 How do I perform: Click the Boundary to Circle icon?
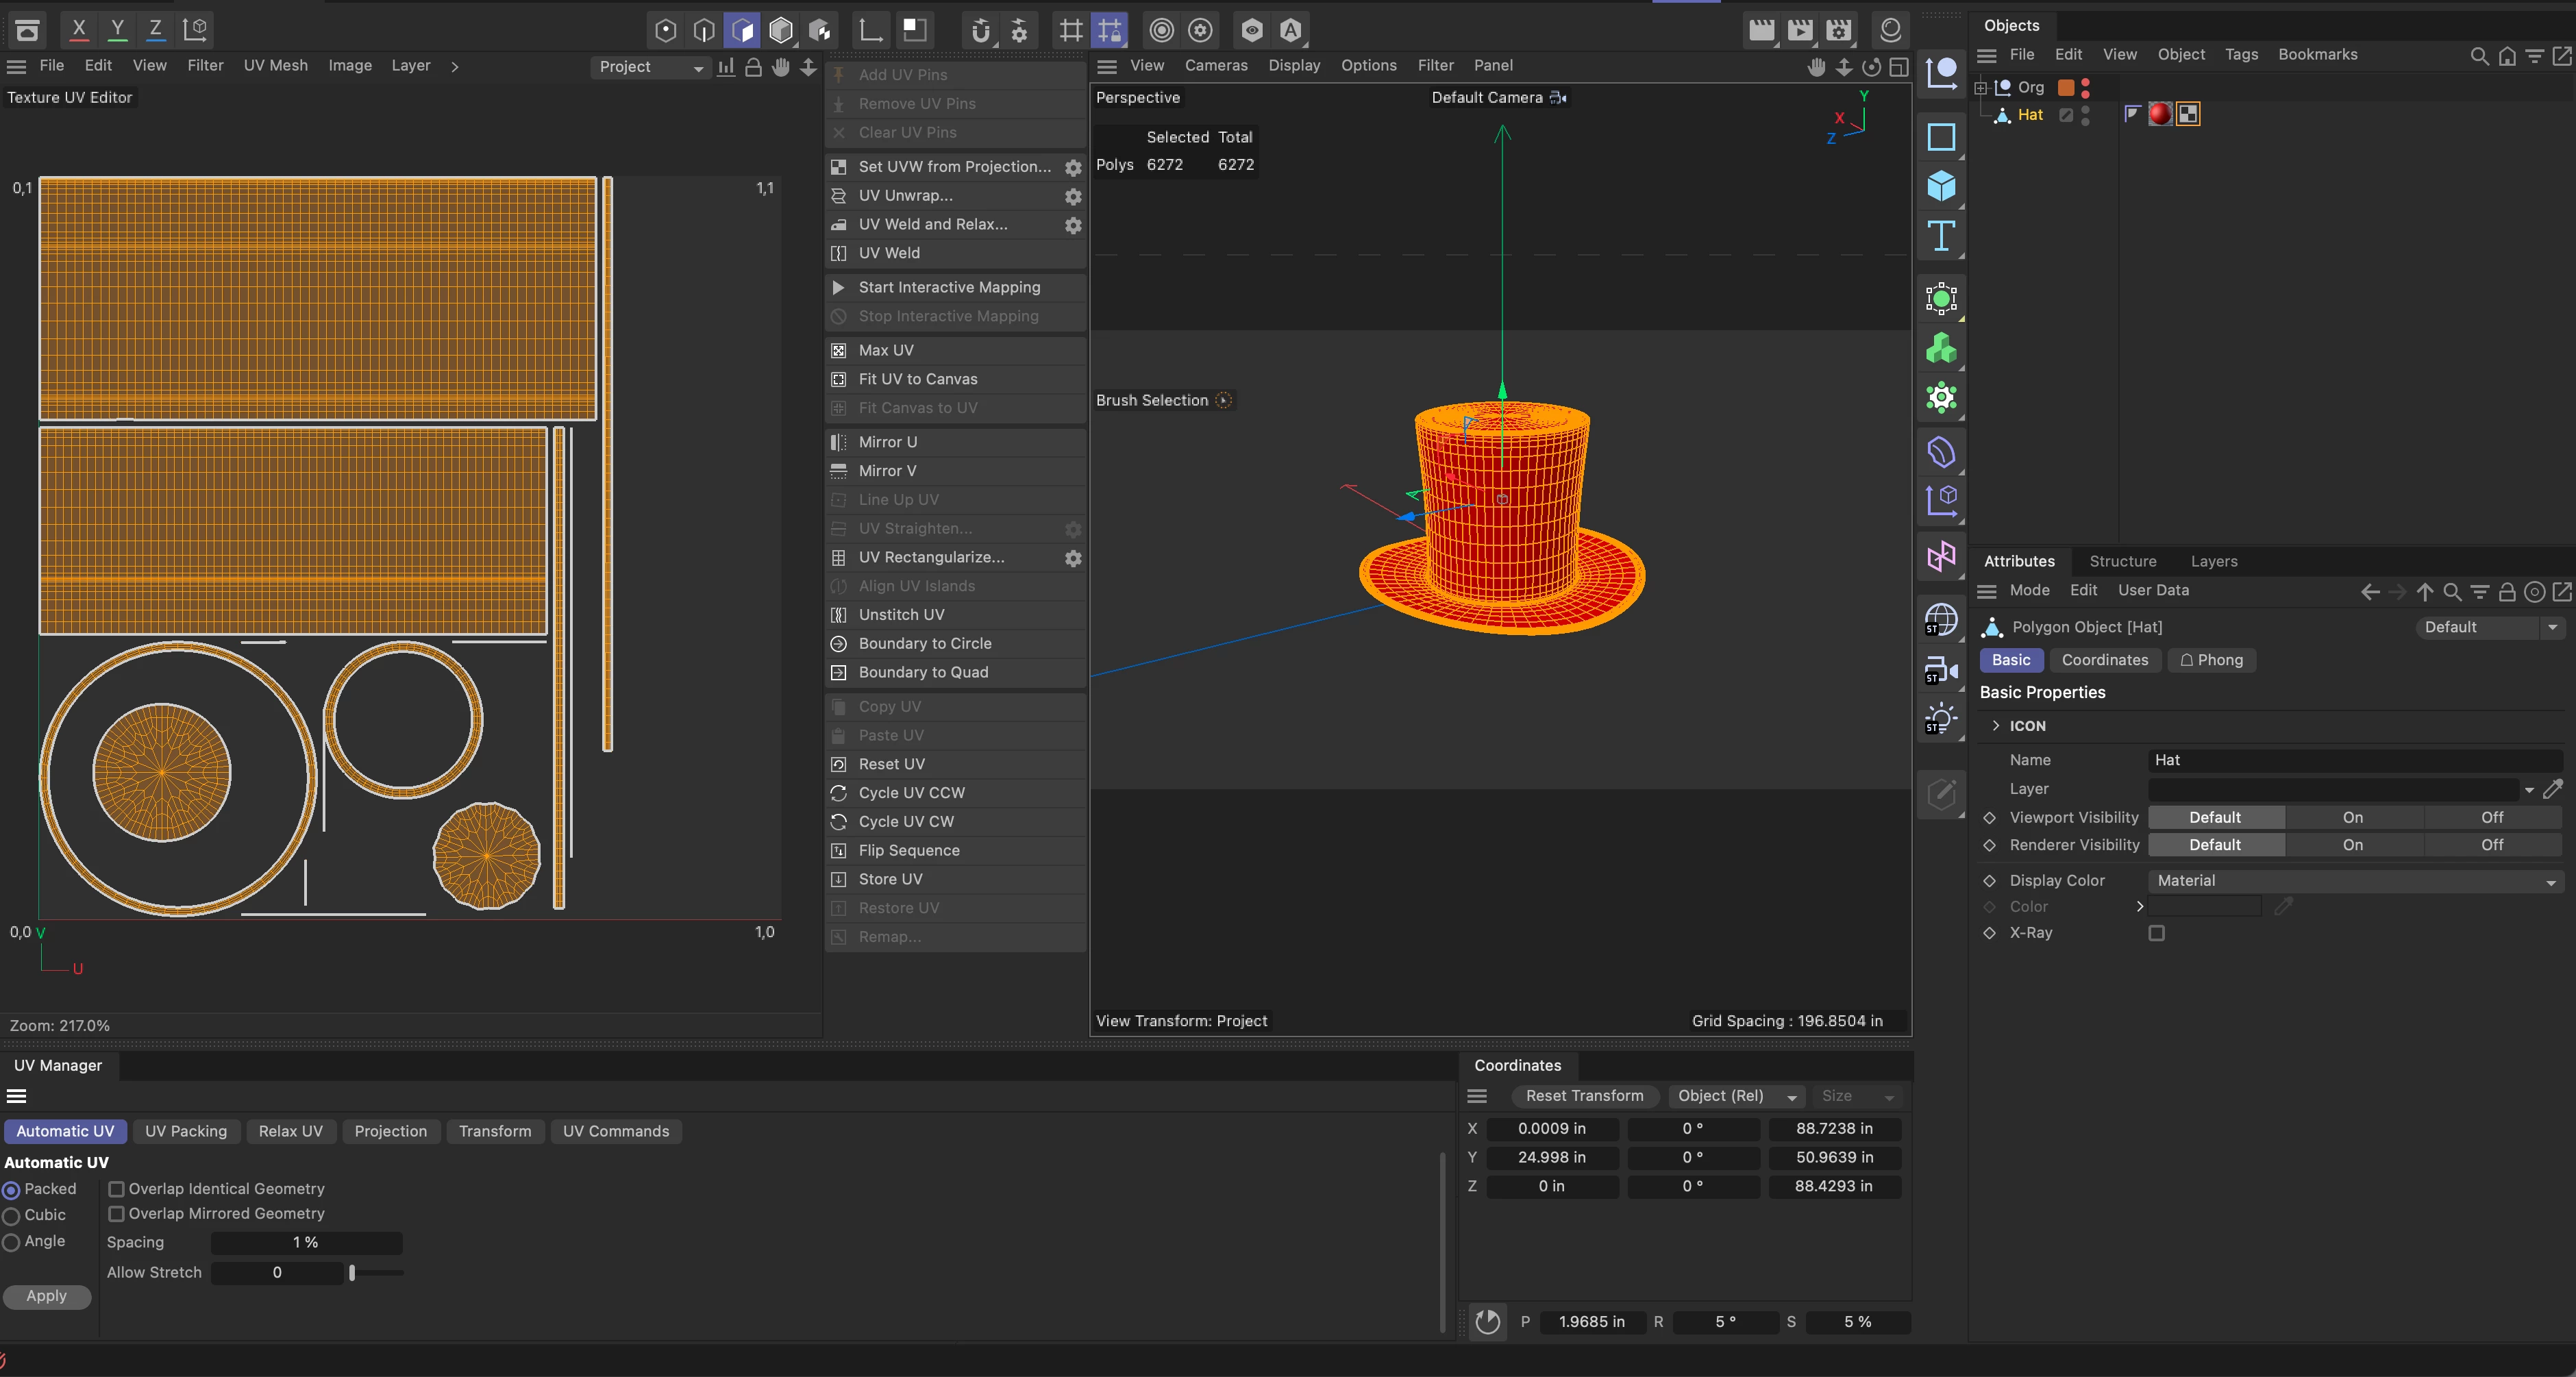pyautogui.click(x=839, y=644)
